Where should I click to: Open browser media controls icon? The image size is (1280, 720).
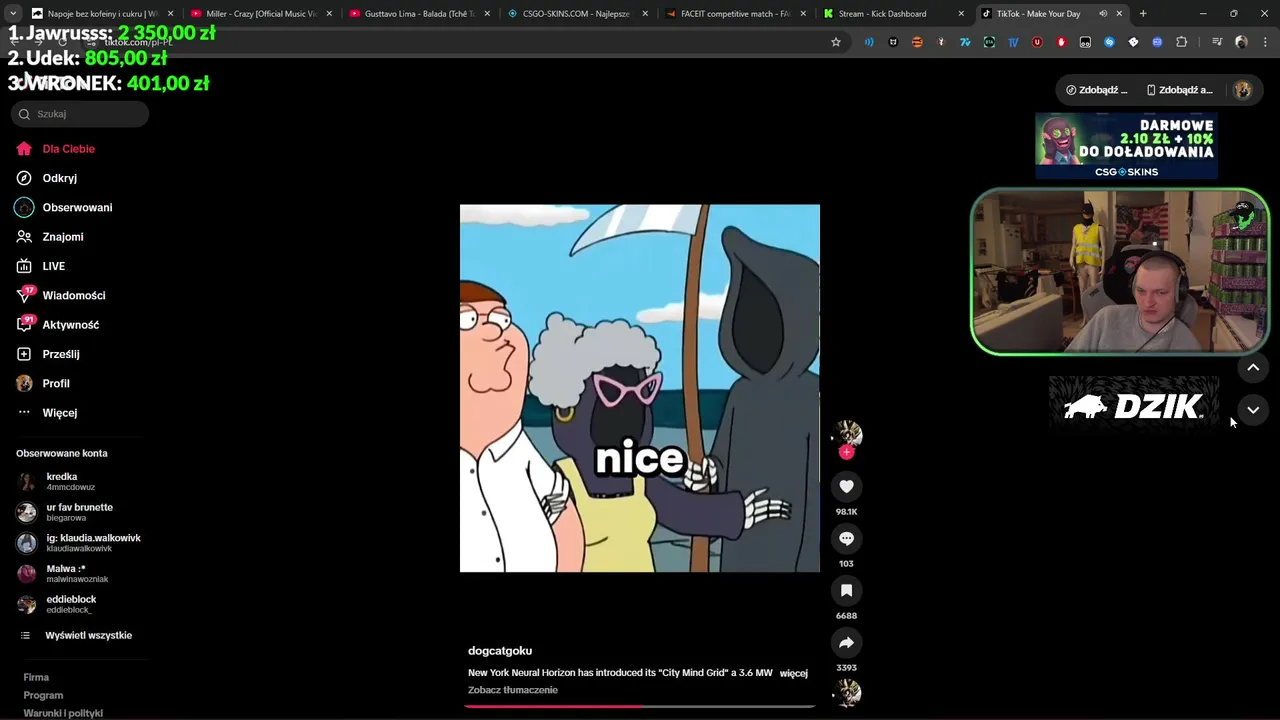point(1217,42)
